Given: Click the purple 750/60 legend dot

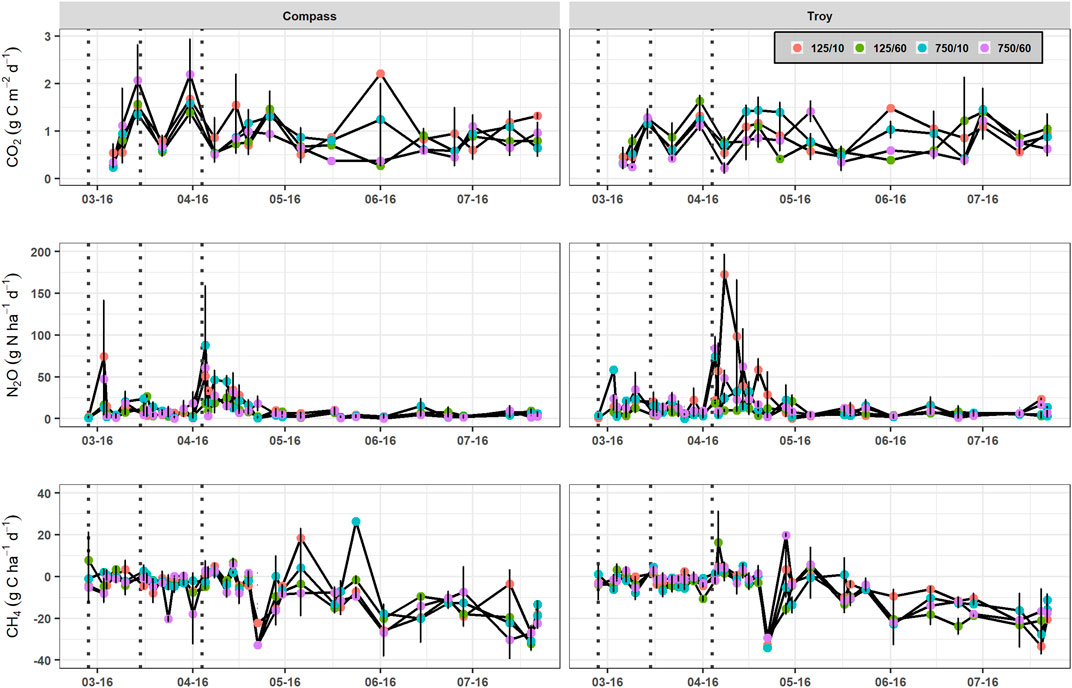Looking at the screenshot, I should 984,48.
